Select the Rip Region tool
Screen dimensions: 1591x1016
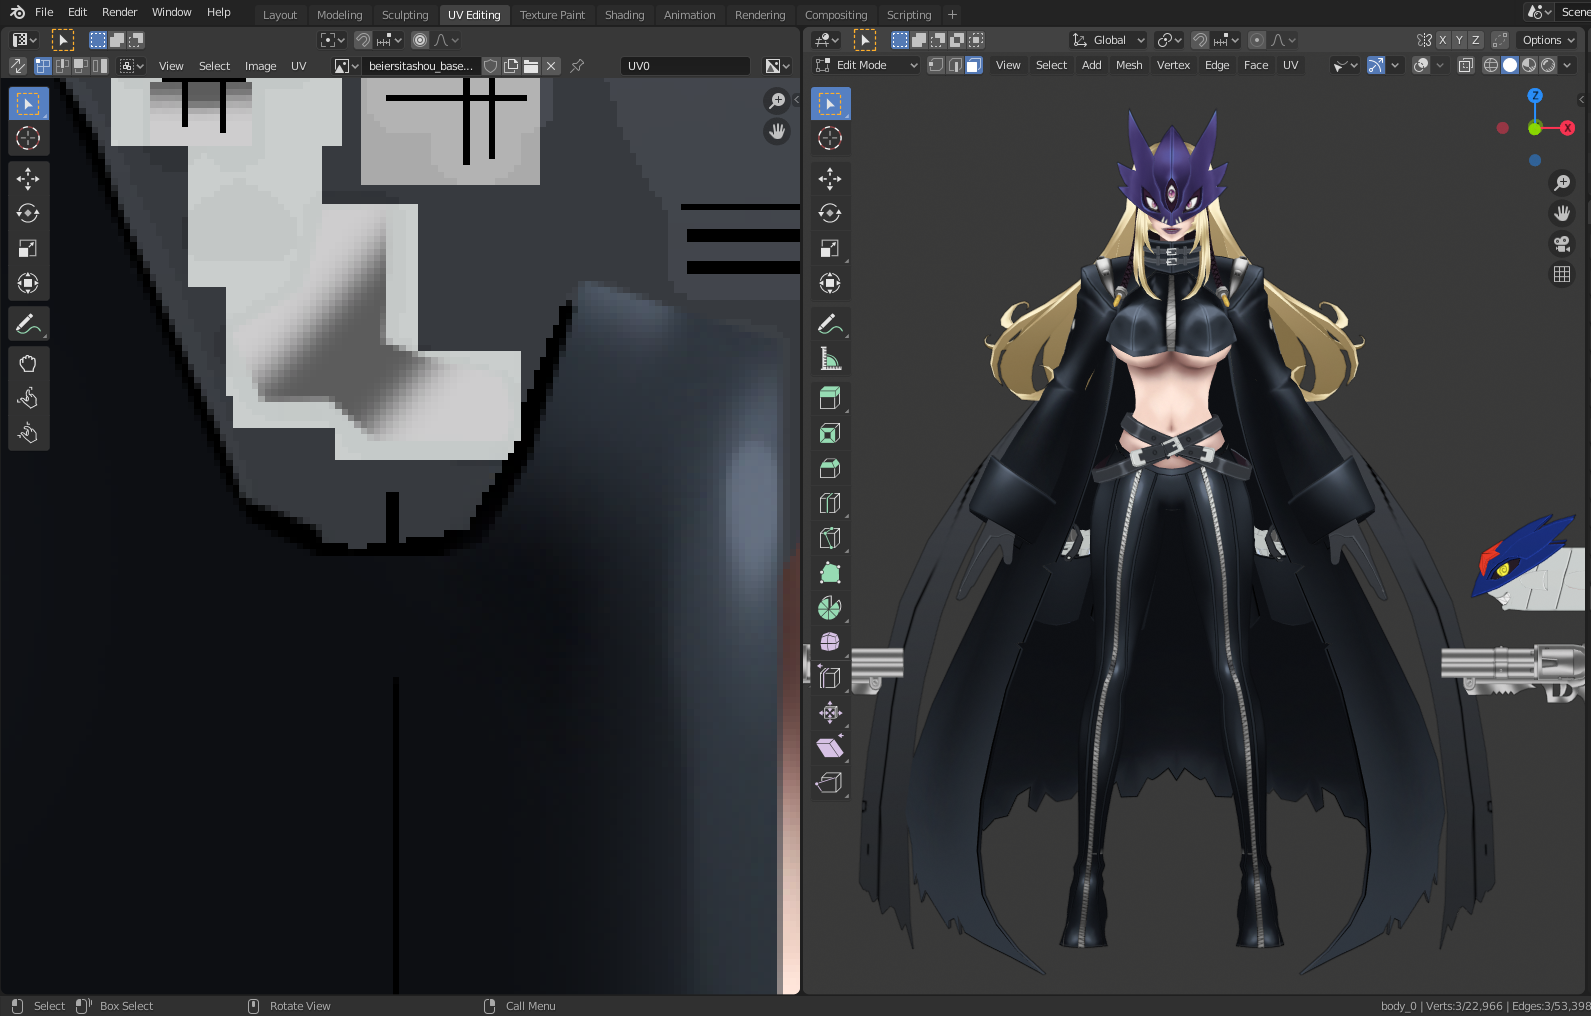(830, 783)
